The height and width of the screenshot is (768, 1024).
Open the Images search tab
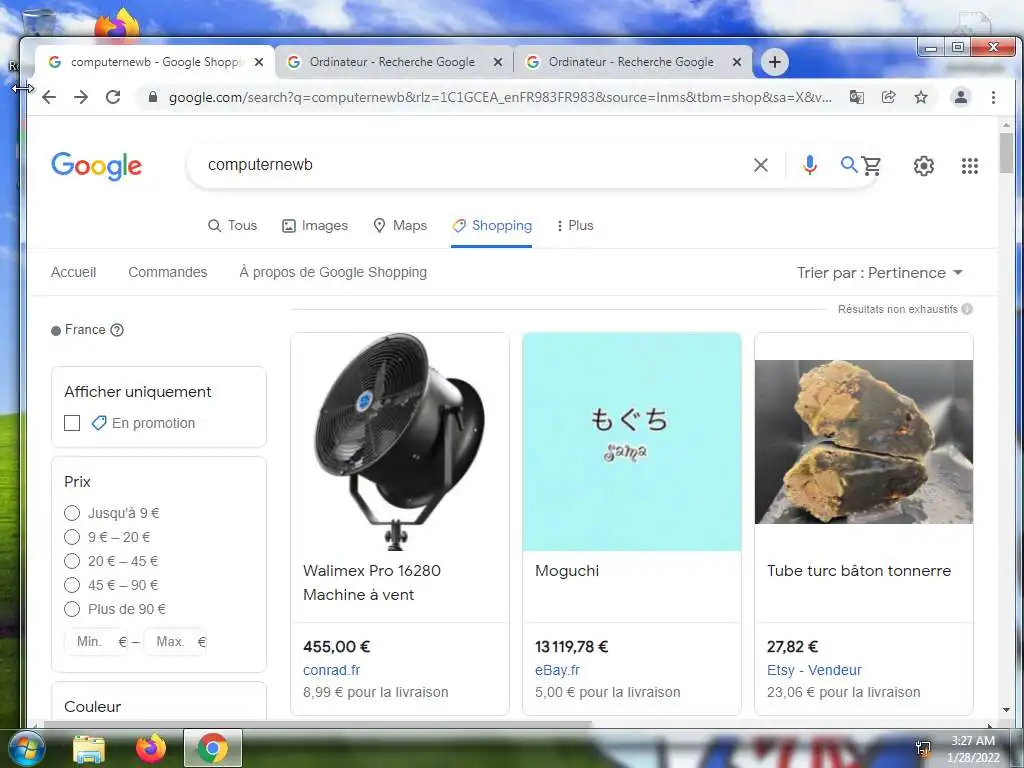[x=315, y=226]
